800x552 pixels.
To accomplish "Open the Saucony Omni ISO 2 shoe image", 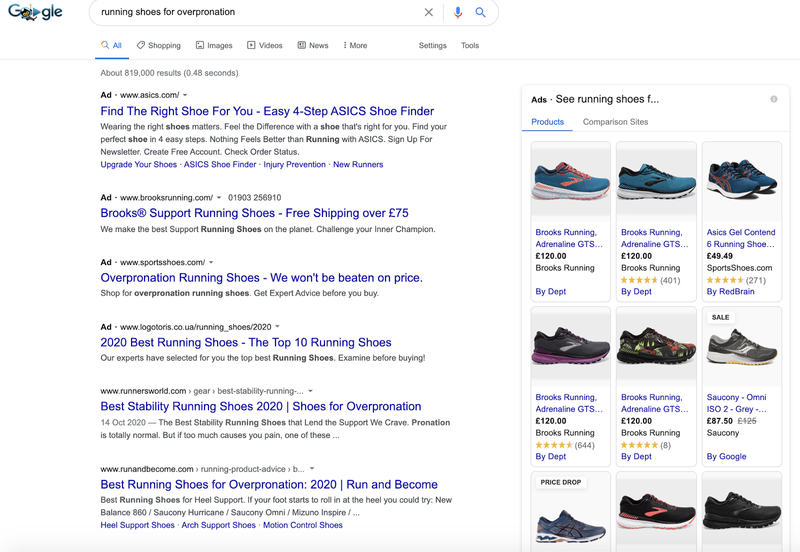I will click(742, 346).
